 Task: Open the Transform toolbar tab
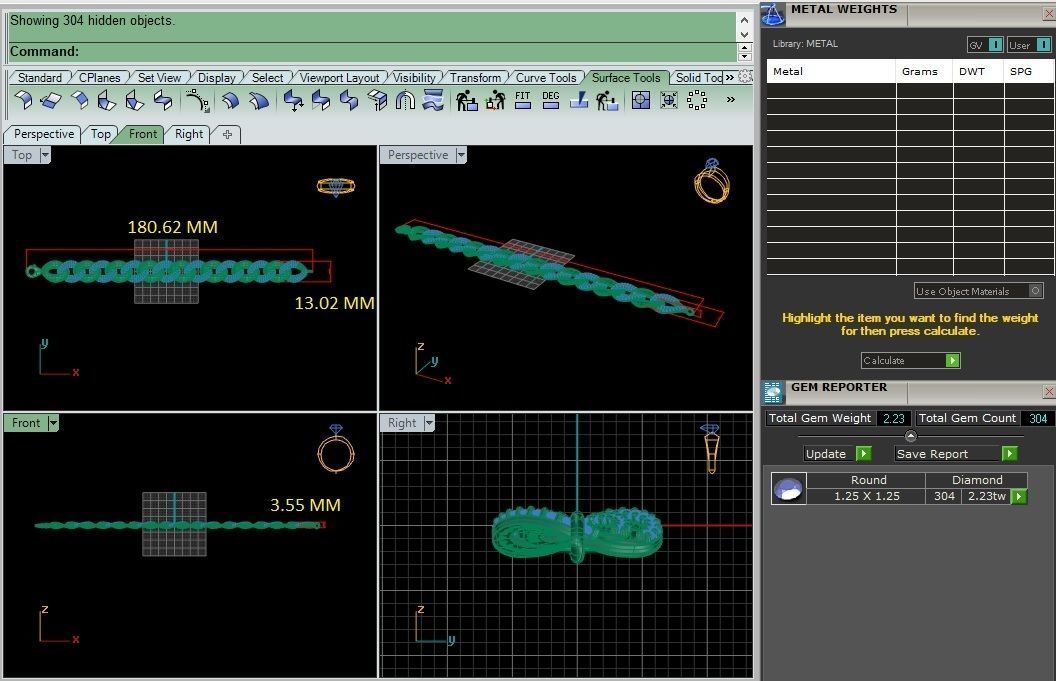coord(475,77)
